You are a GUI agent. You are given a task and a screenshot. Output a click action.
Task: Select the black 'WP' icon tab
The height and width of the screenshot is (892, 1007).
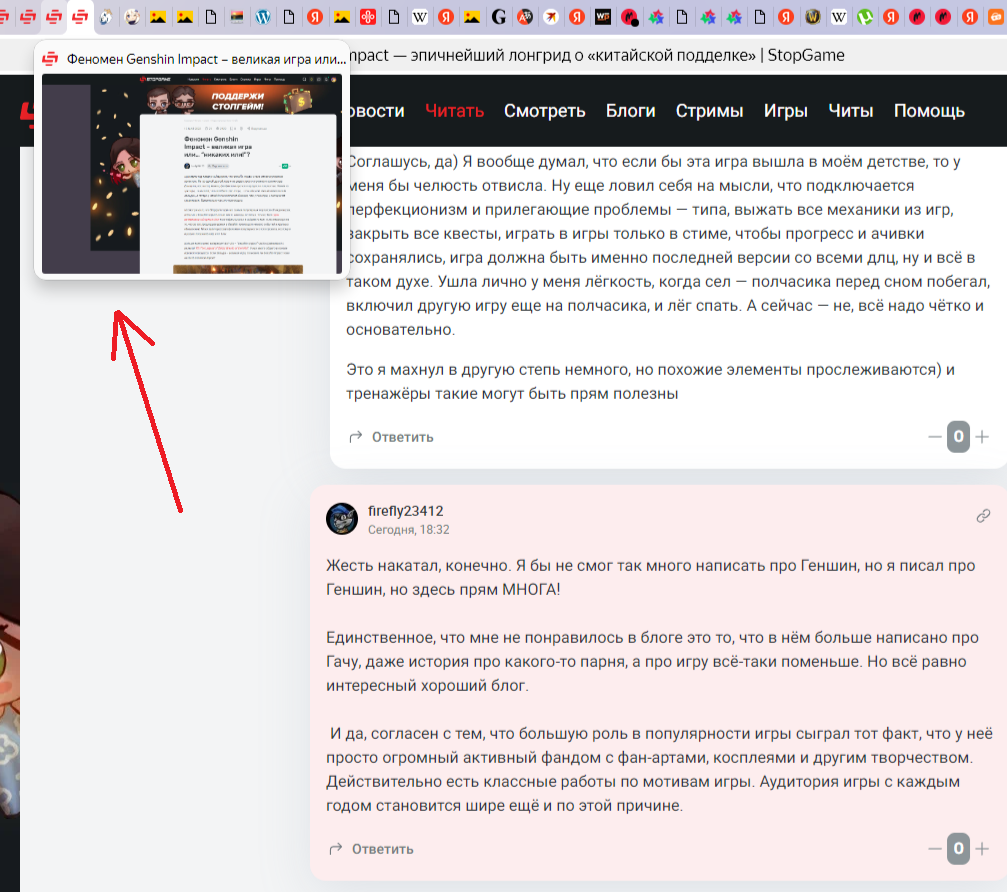pyautogui.click(x=602, y=17)
